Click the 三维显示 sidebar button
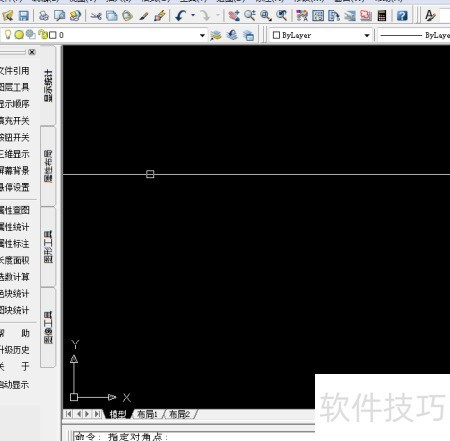The height and width of the screenshot is (441, 450). pos(15,154)
